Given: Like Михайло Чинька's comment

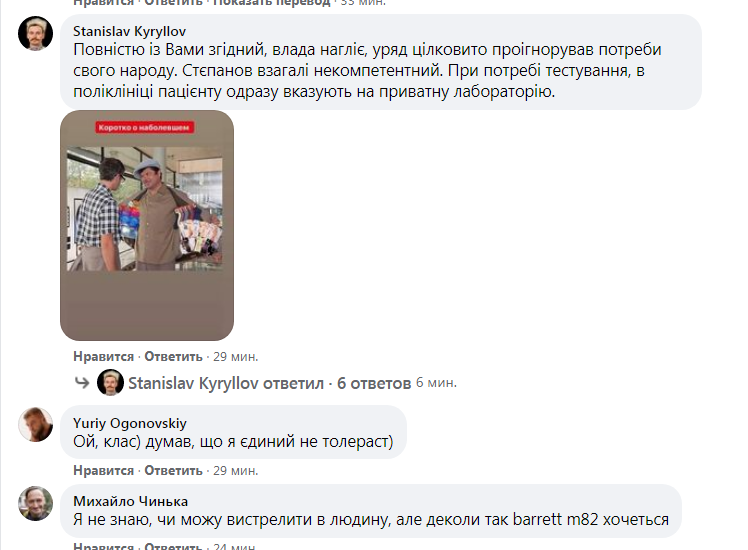Looking at the screenshot, I should (x=104, y=546).
